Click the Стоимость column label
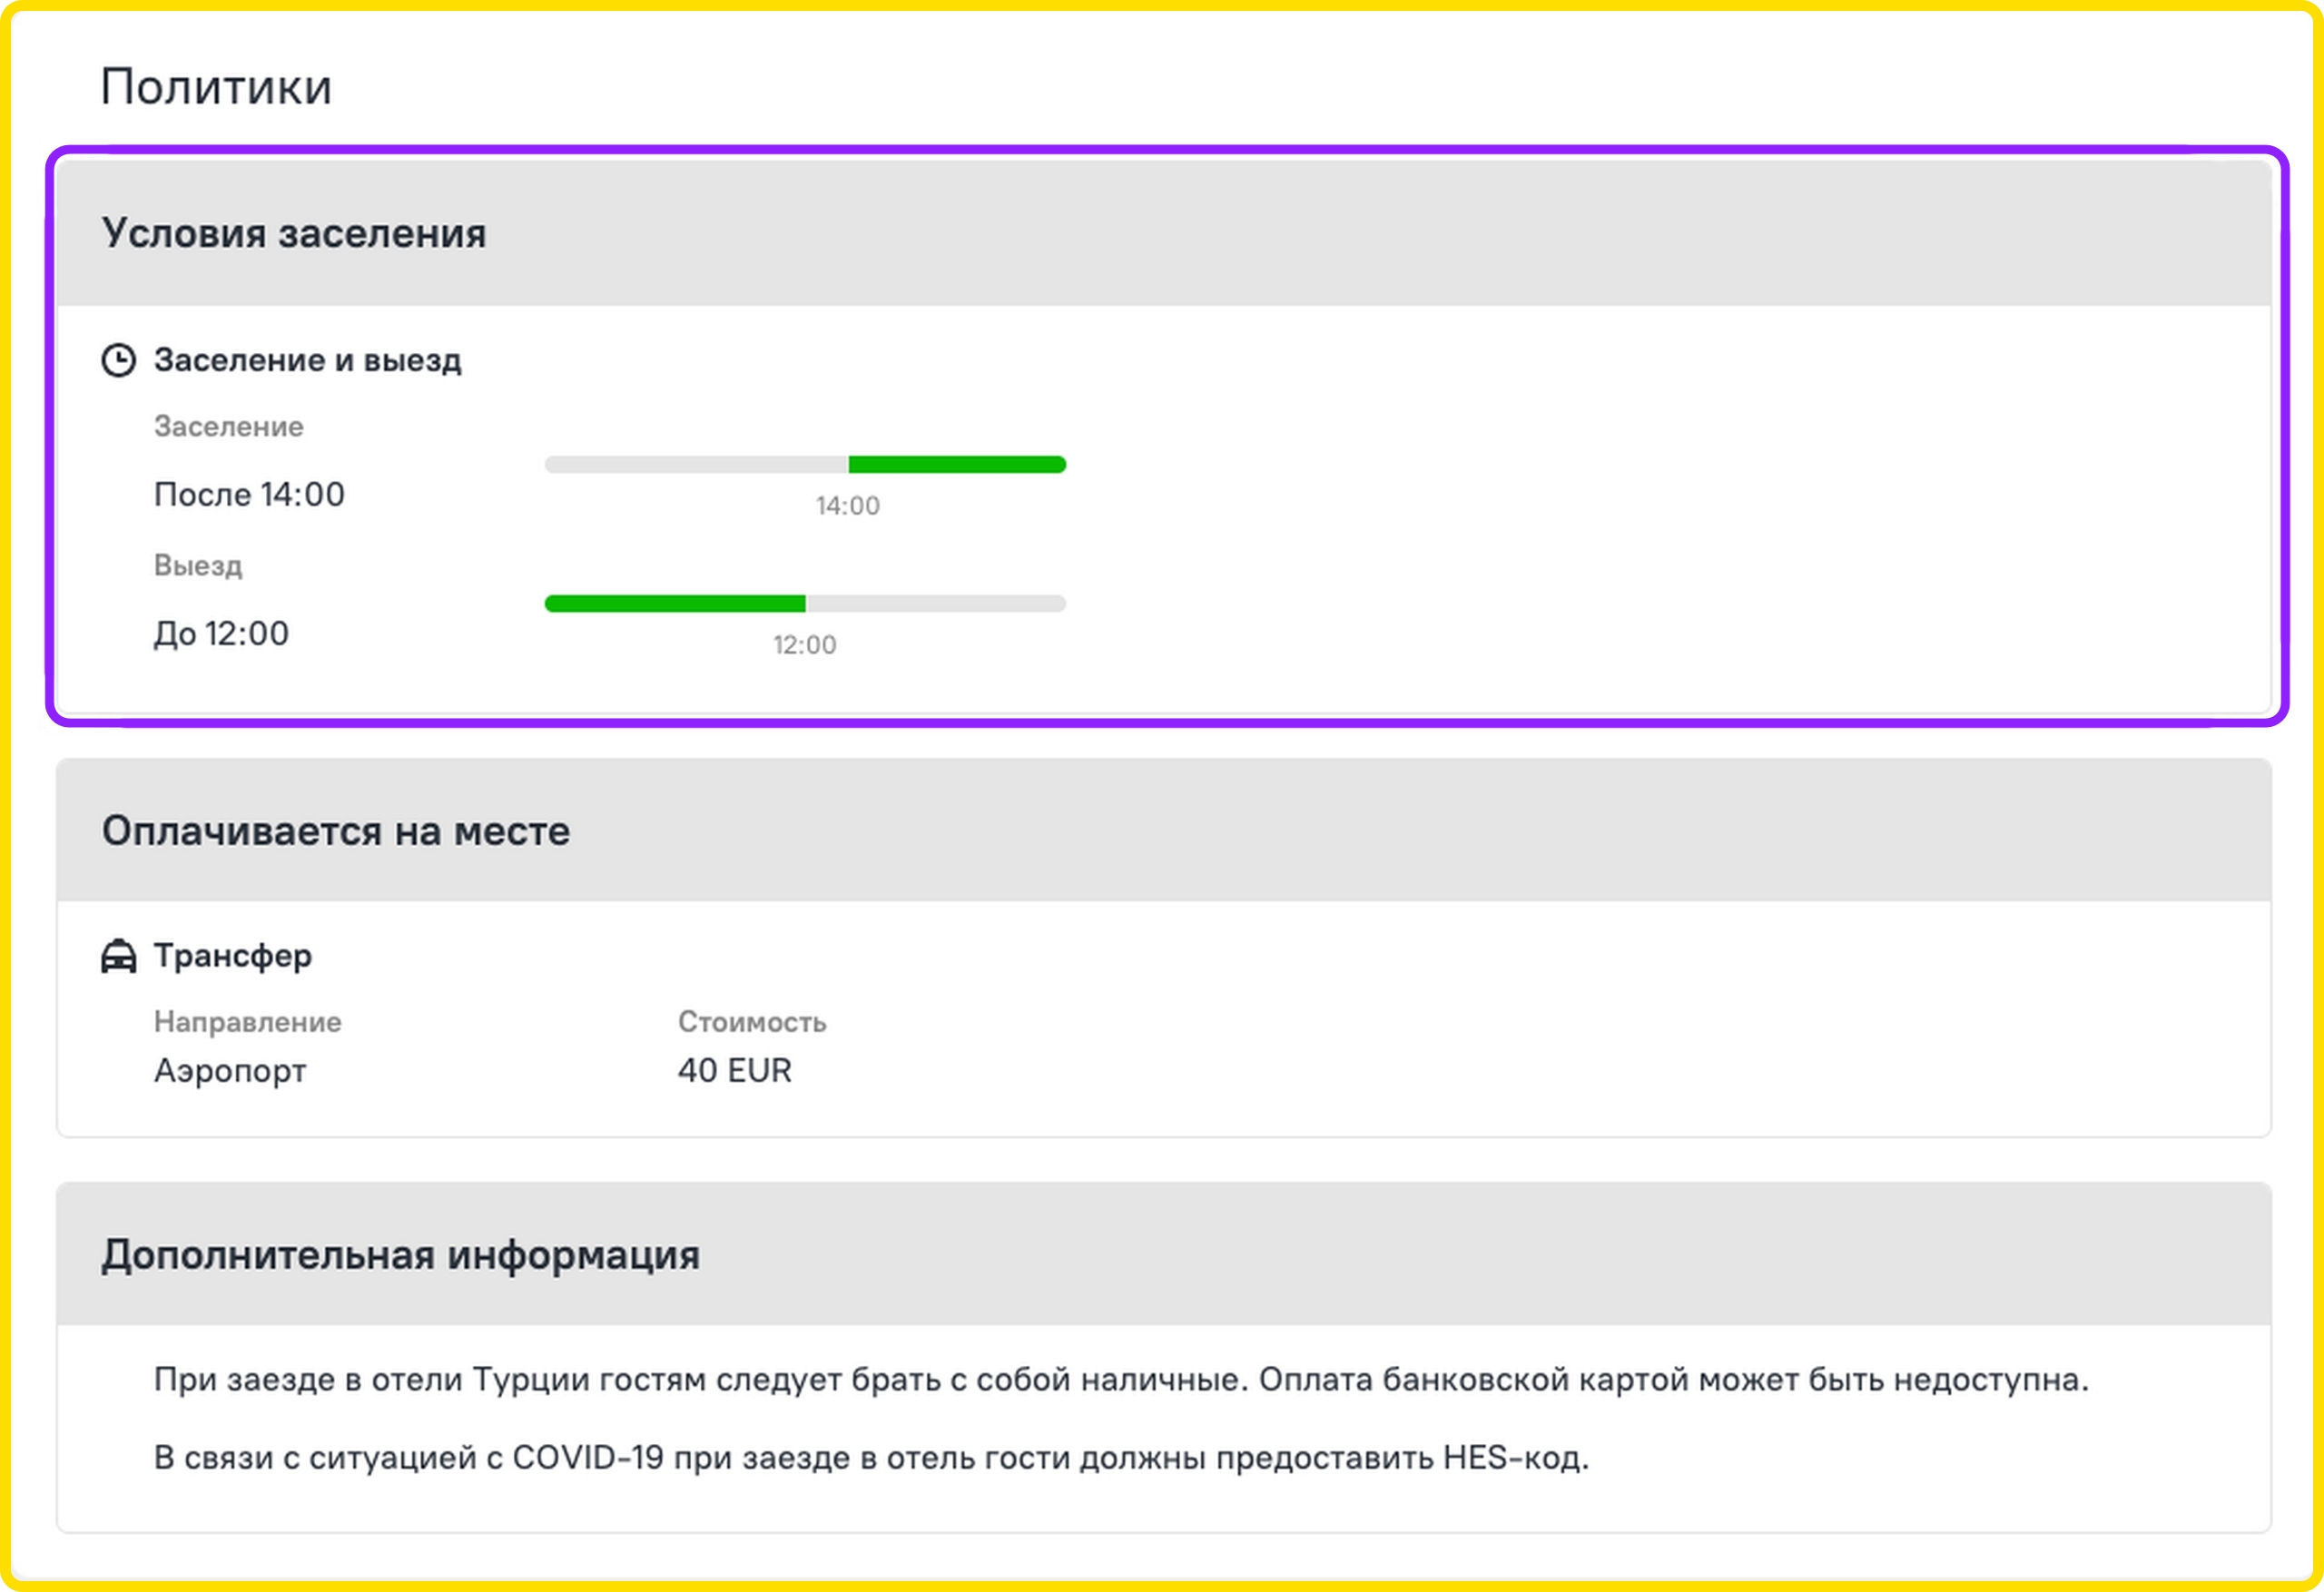Image resolution: width=2324 pixels, height=1592 pixels. (x=751, y=1022)
